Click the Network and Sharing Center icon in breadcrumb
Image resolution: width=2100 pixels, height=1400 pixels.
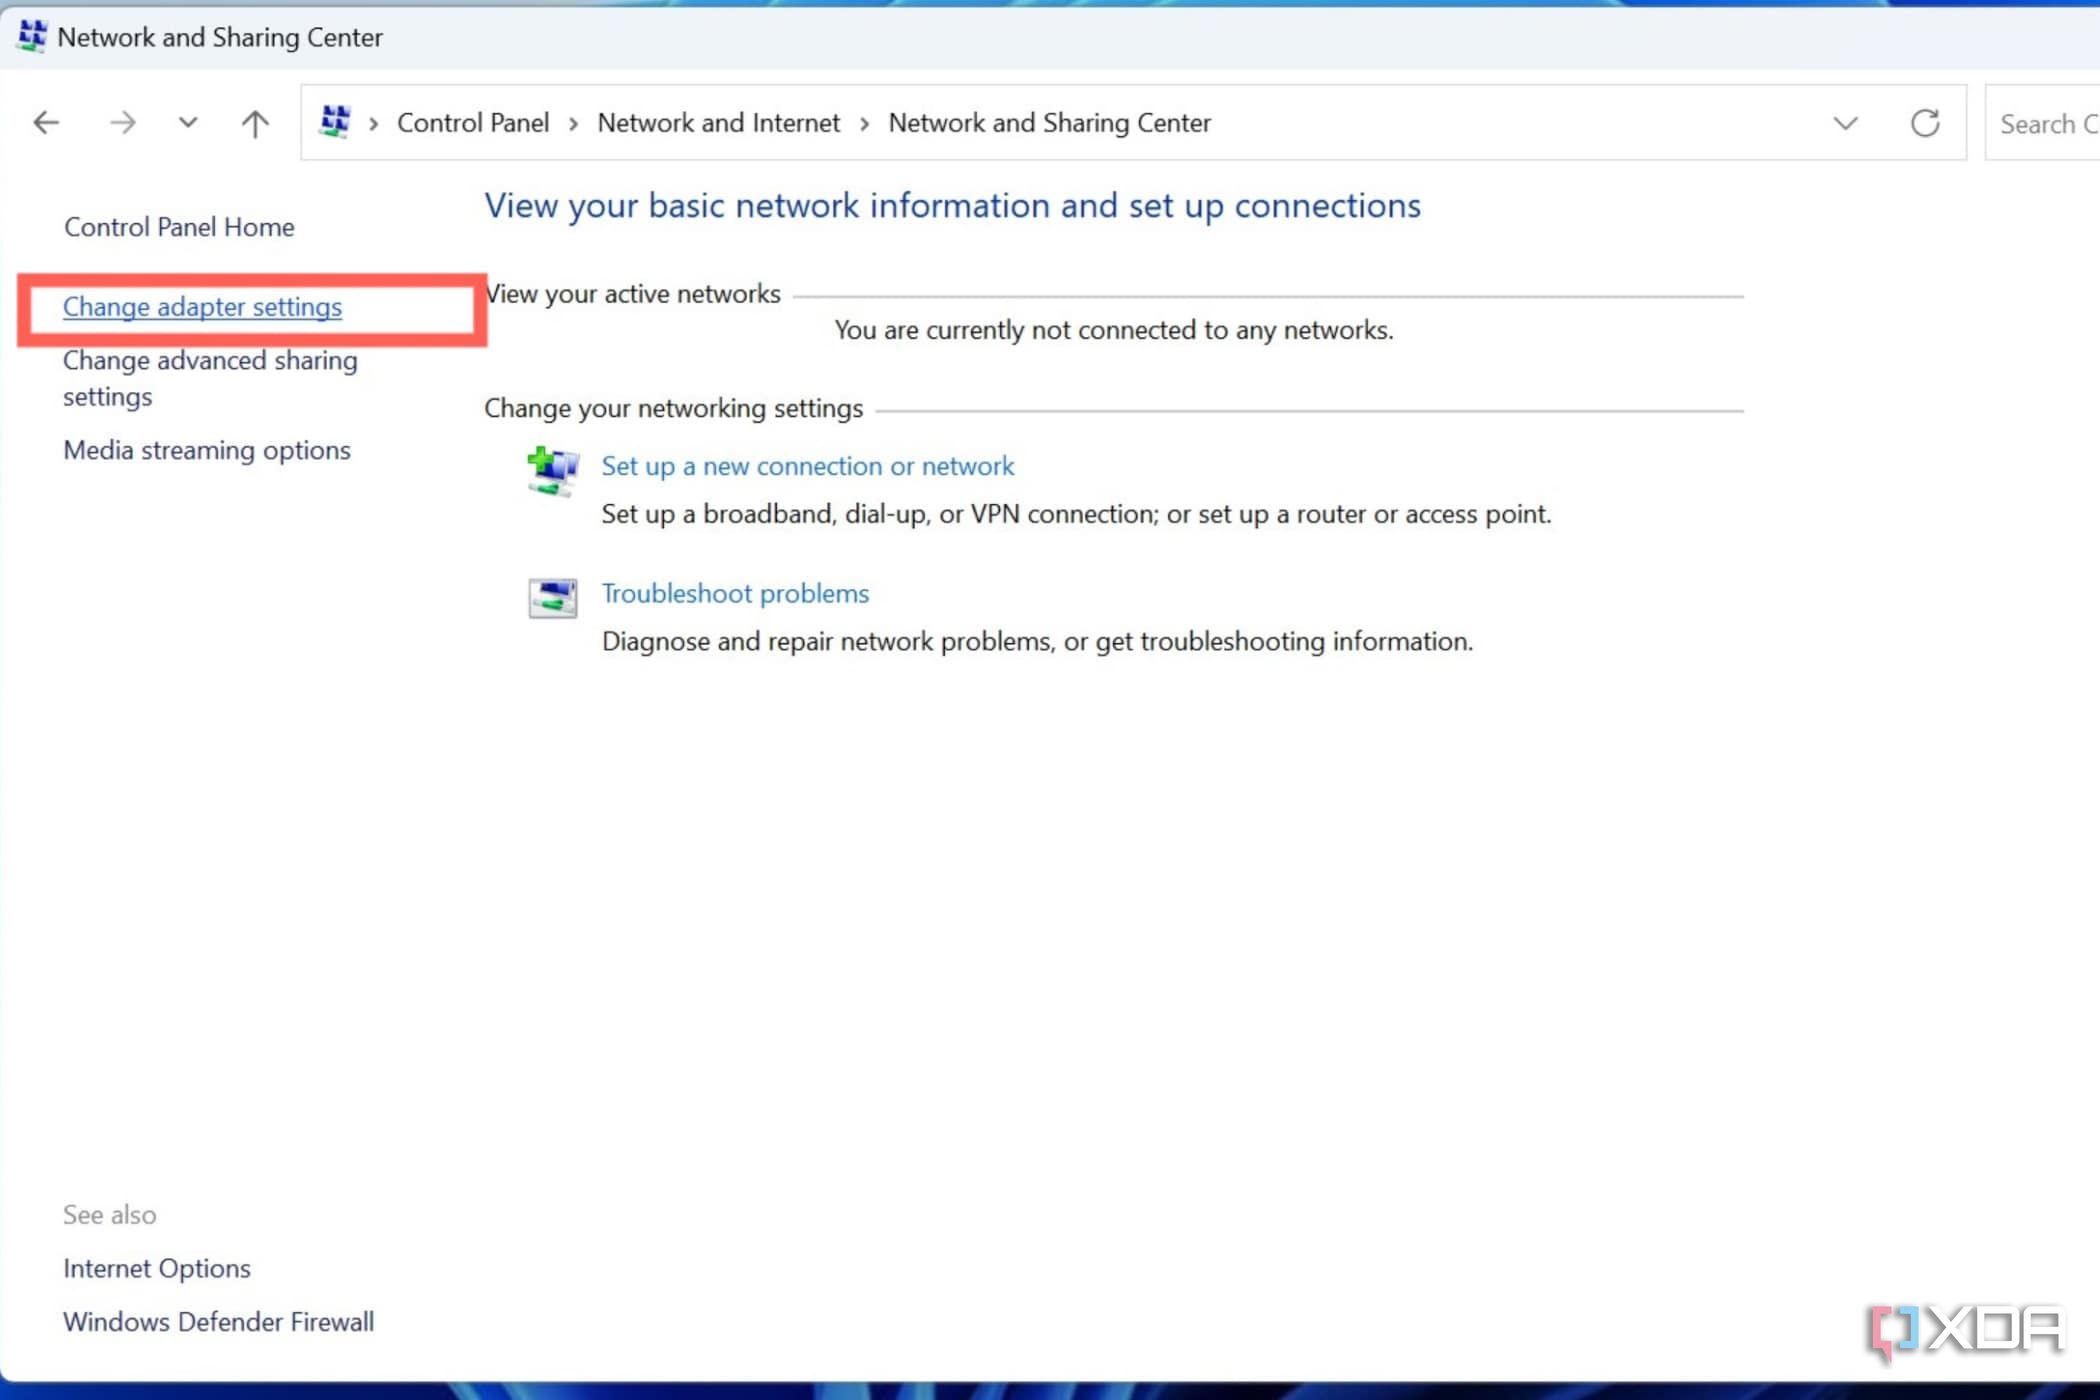[x=336, y=121]
